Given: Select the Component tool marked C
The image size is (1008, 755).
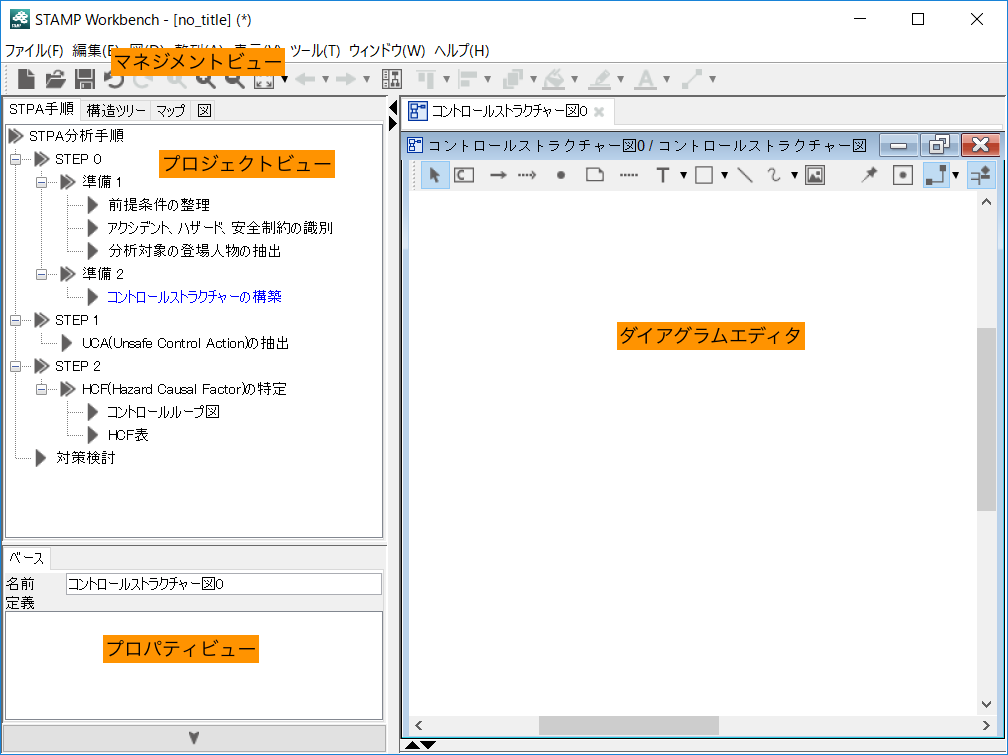Looking at the screenshot, I should [x=464, y=175].
